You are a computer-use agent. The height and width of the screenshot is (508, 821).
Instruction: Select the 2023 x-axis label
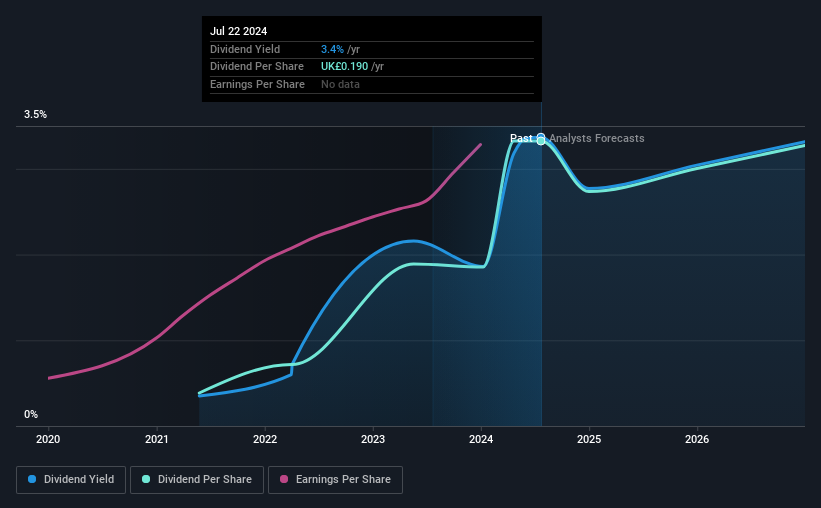(373, 439)
